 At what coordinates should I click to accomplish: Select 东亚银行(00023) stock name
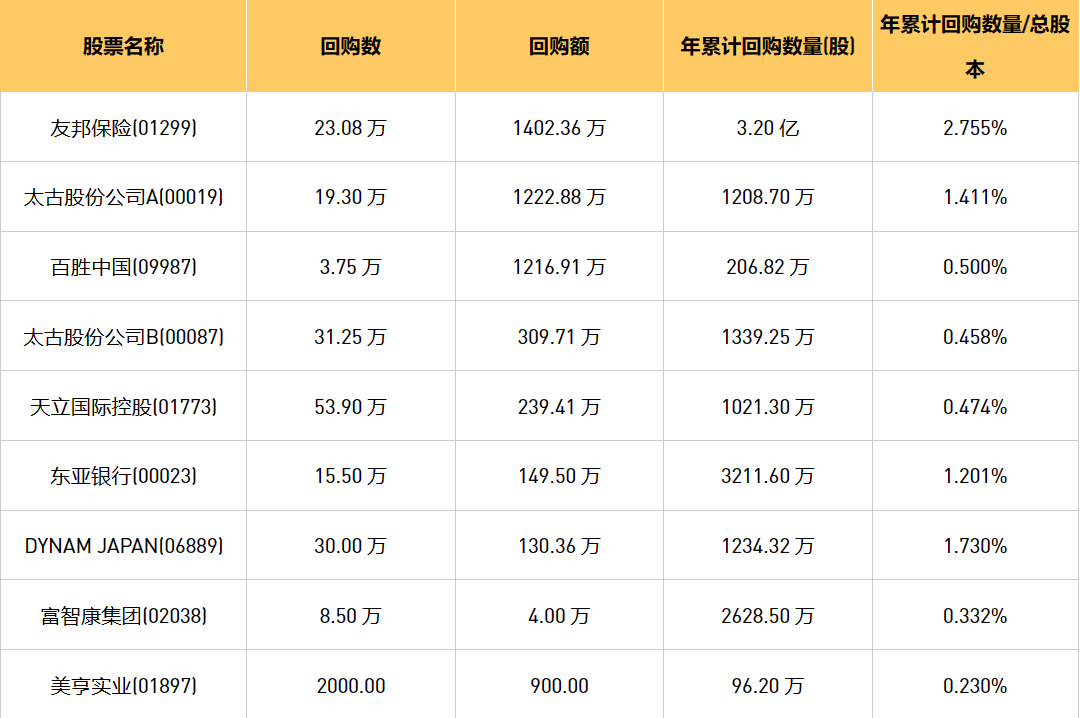click(123, 476)
